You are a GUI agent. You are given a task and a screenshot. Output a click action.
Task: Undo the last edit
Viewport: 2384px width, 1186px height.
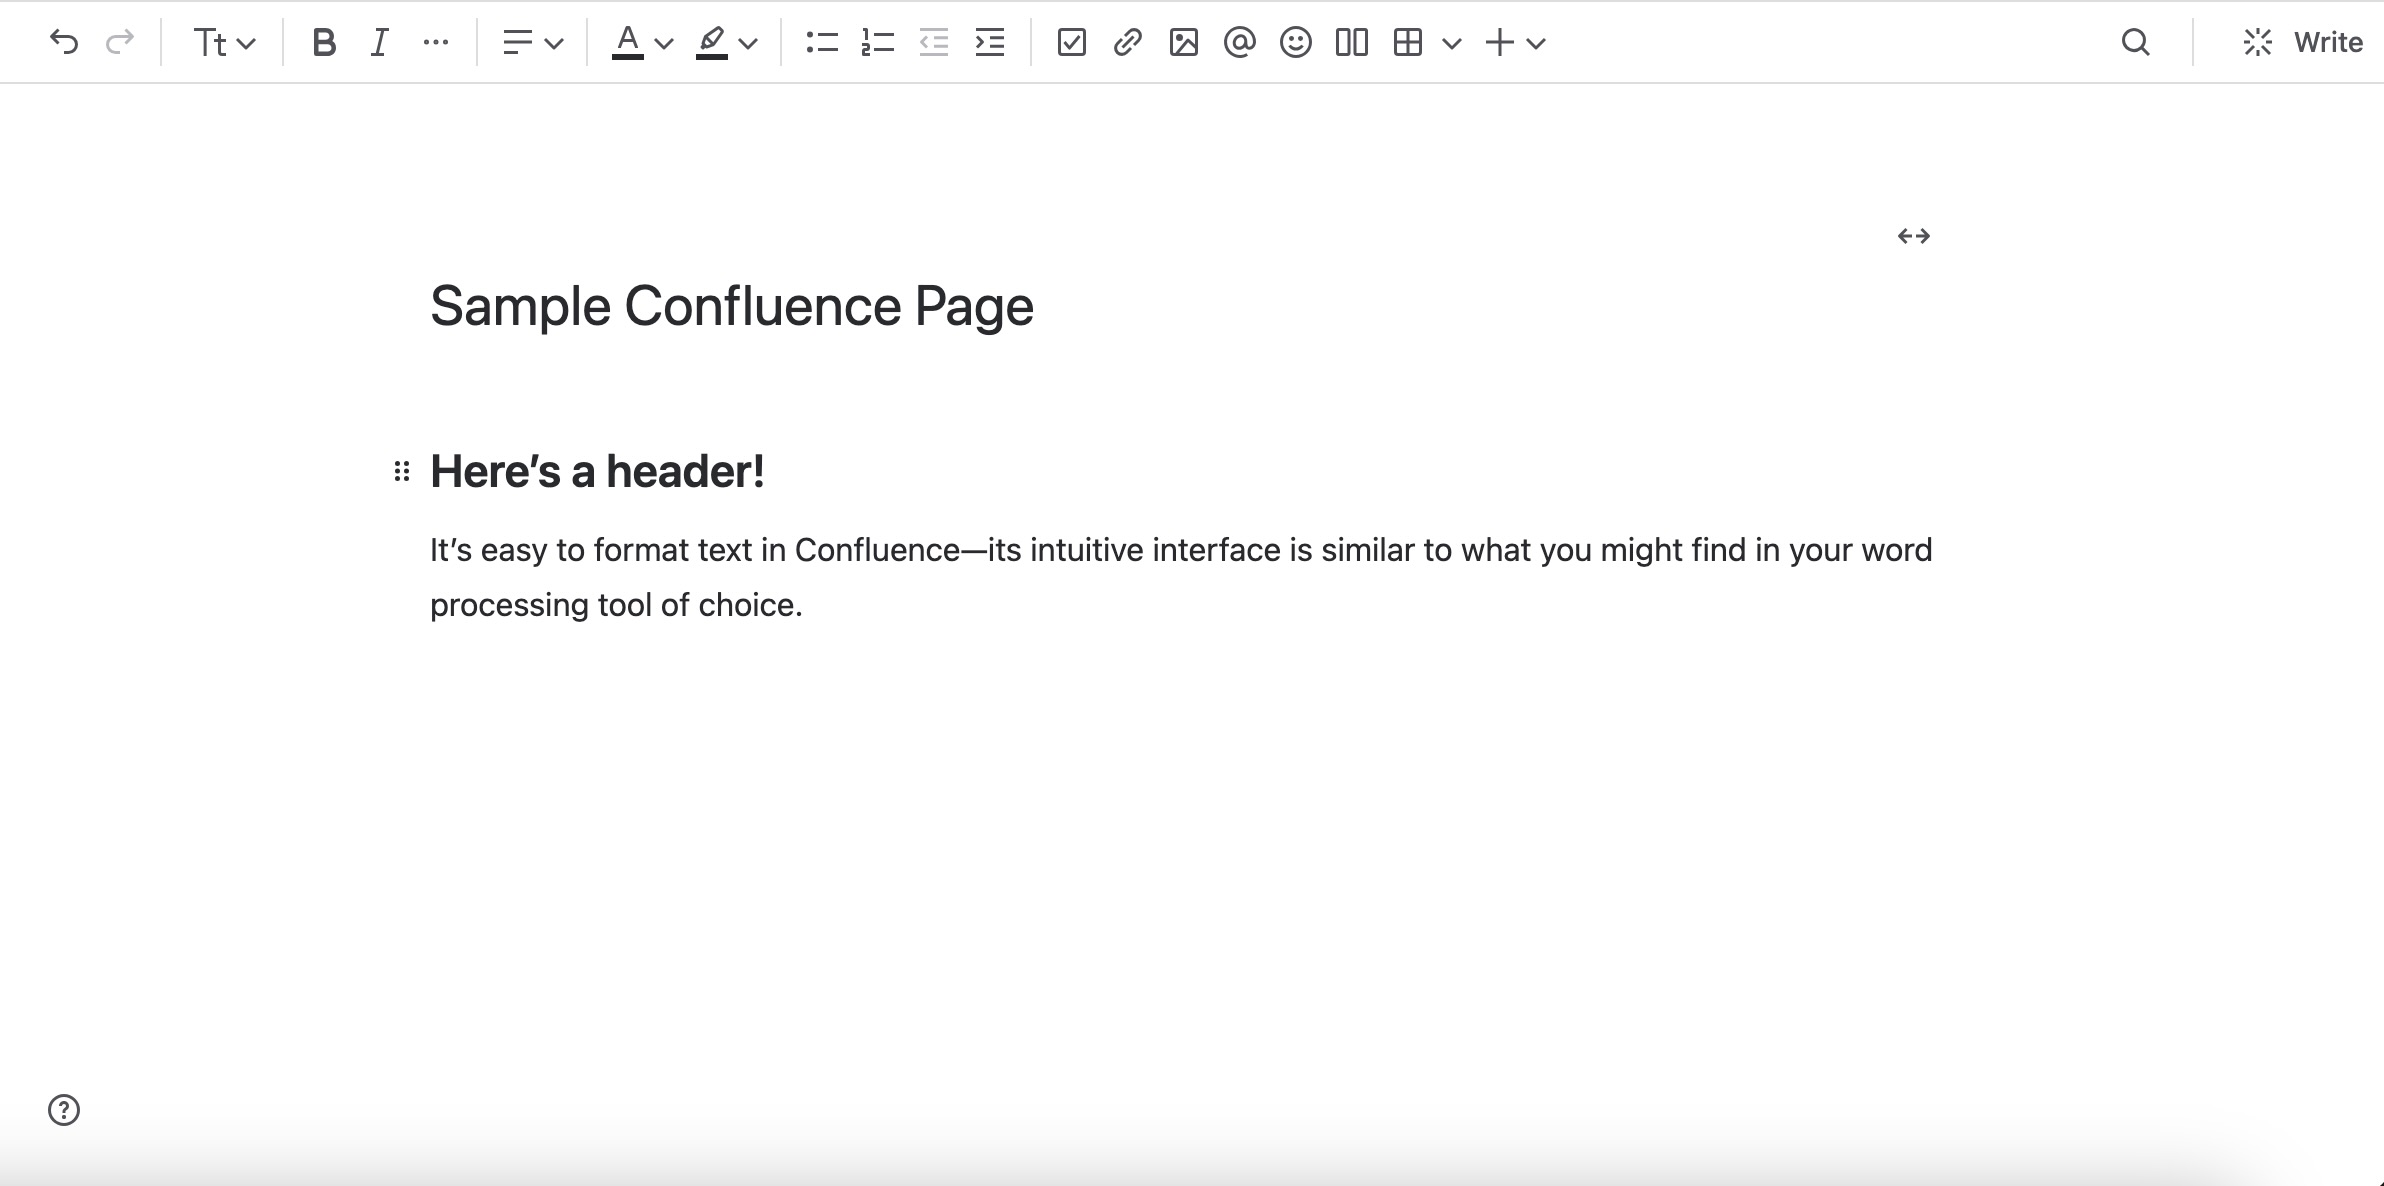[x=64, y=42]
